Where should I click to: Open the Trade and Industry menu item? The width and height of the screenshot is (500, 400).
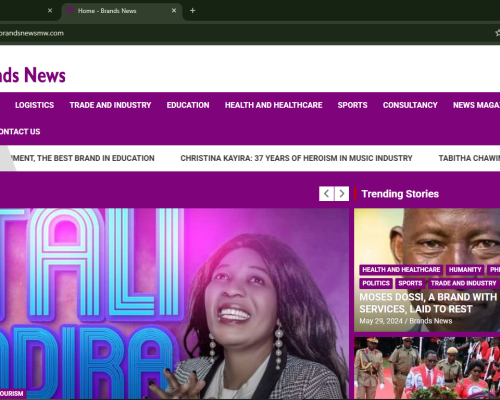110,105
